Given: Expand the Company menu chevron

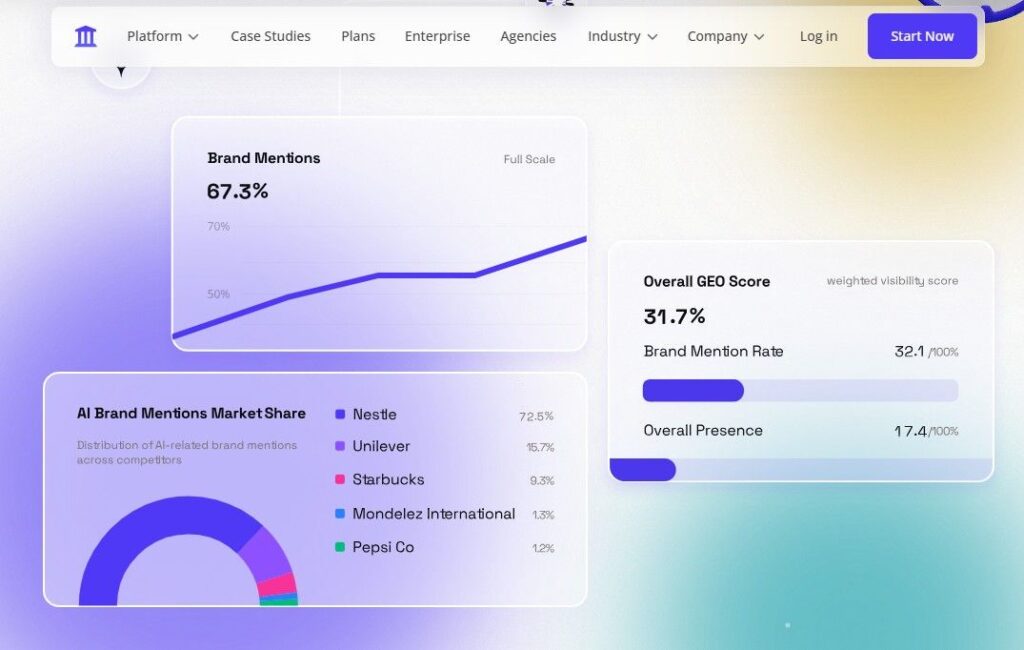Looking at the screenshot, I should (x=759, y=37).
